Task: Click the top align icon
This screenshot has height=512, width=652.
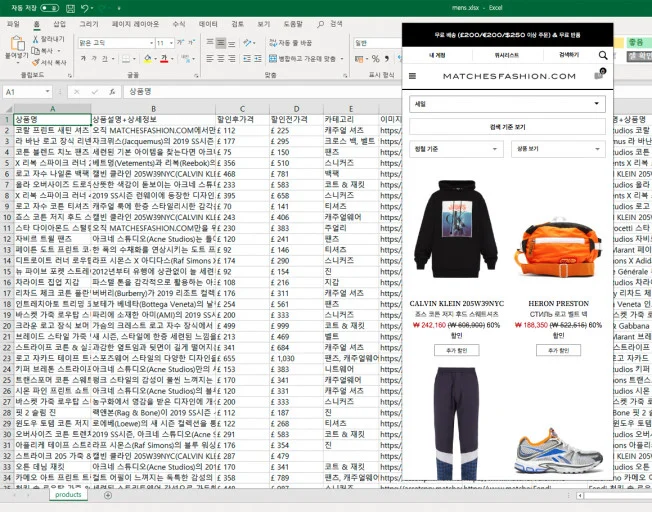Action: 210,42
